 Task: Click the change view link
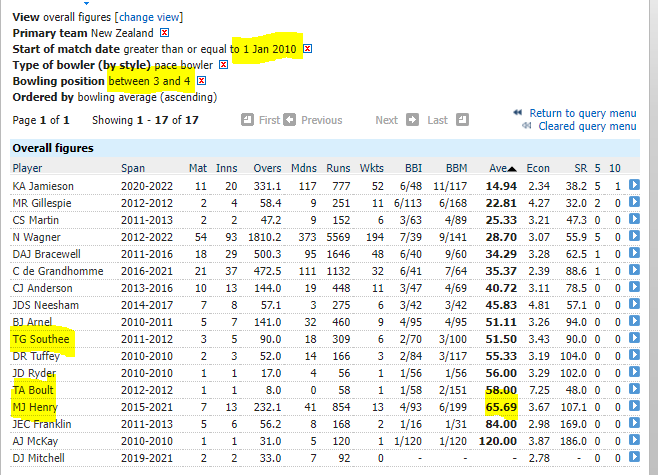click(x=148, y=17)
